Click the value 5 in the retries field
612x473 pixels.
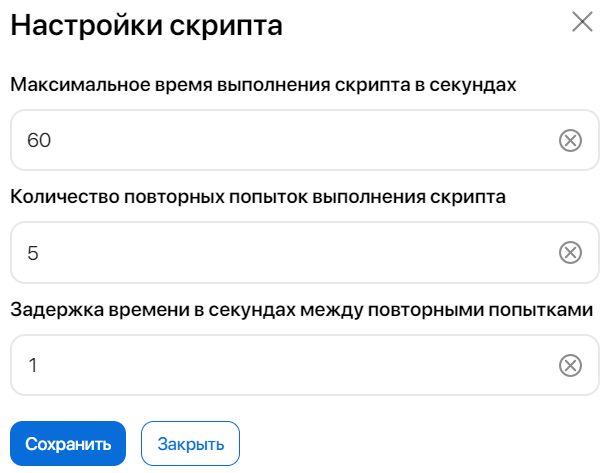coord(33,253)
